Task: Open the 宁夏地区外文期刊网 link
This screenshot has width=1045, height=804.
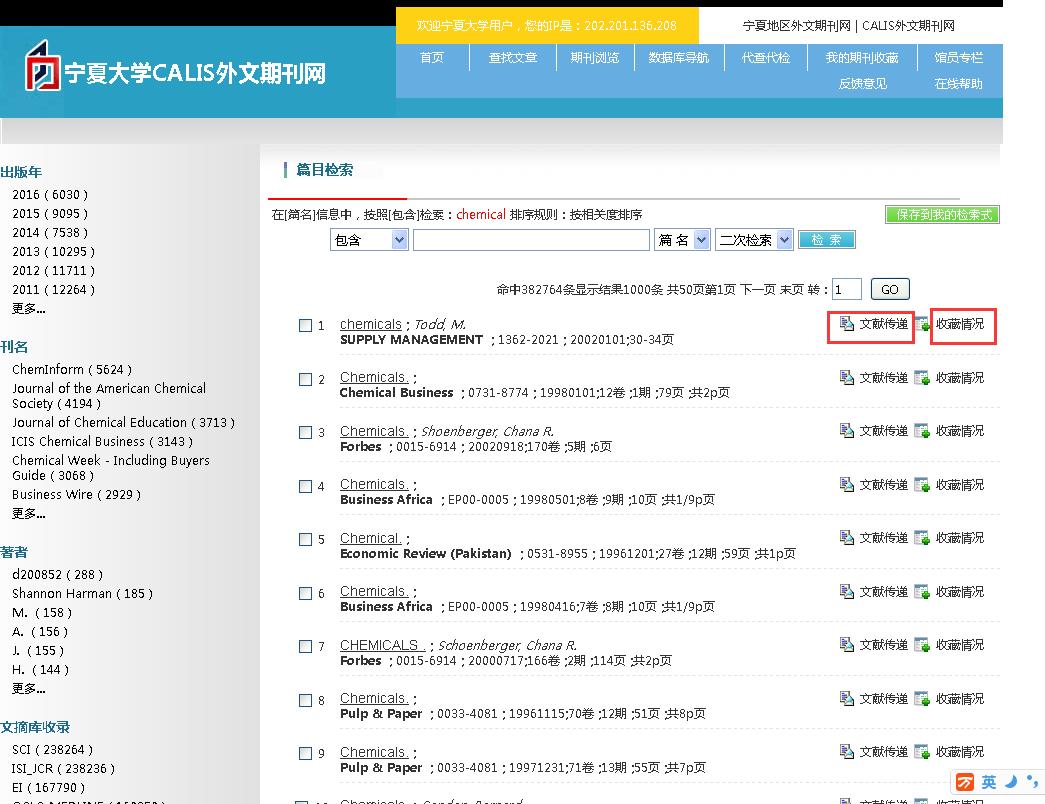Action: coord(796,25)
